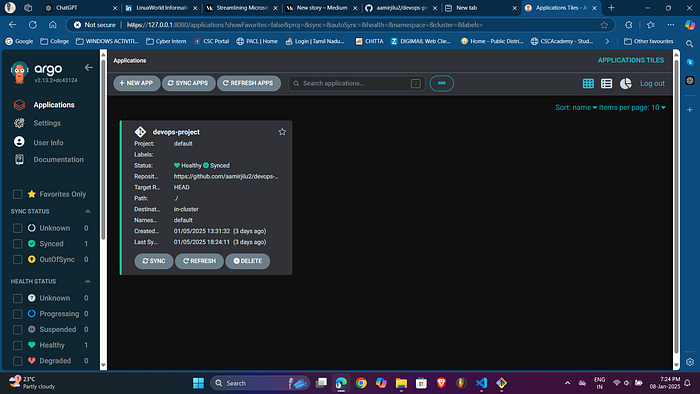This screenshot has width=700, height=394.
Task: Check the sync status Unknown filter
Action: pyautogui.click(x=17, y=228)
